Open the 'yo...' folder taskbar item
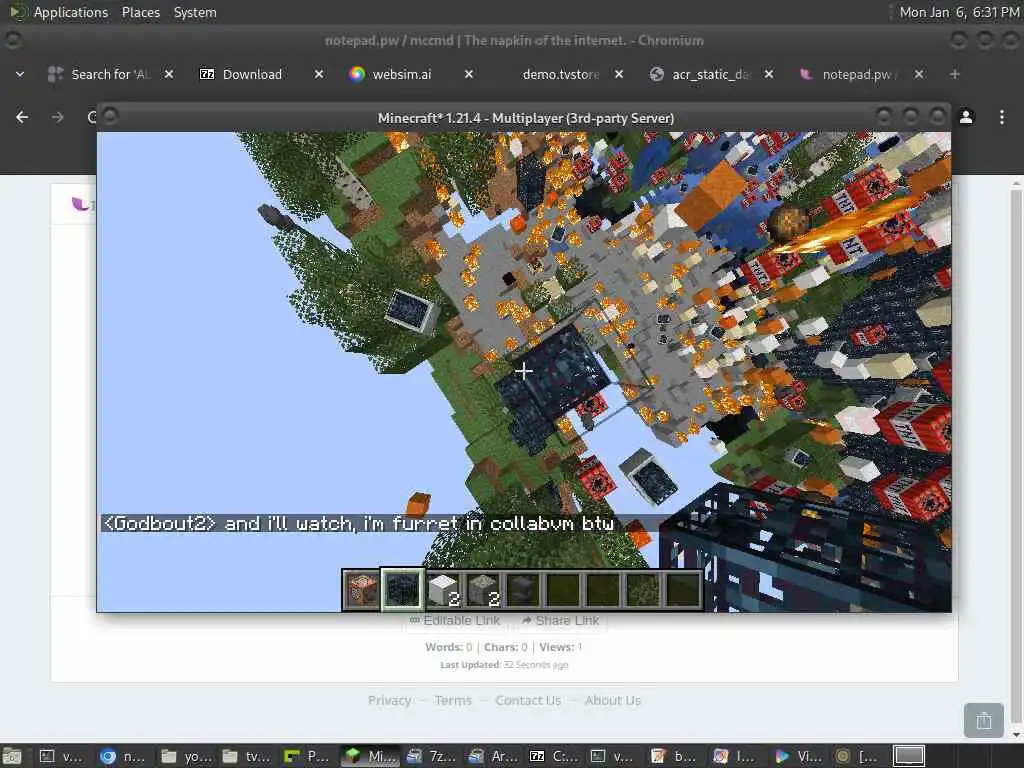1024x768 pixels. (186, 756)
